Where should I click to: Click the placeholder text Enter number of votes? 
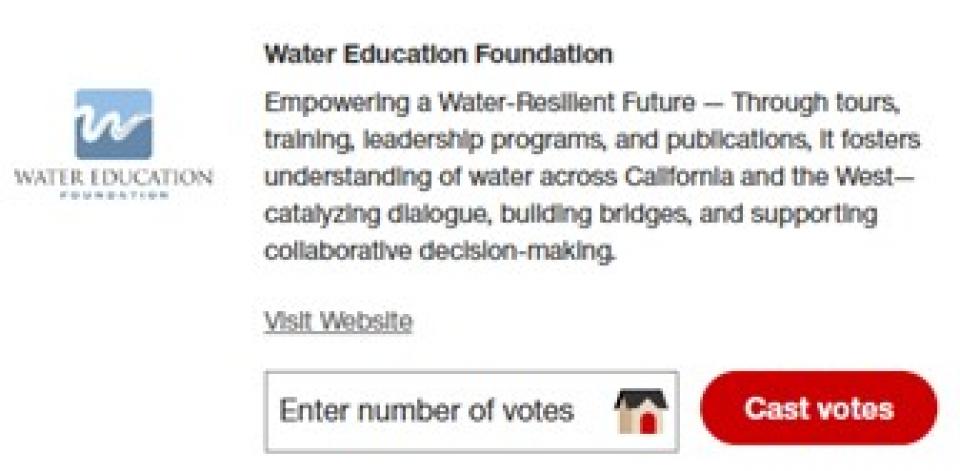coord(427,411)
